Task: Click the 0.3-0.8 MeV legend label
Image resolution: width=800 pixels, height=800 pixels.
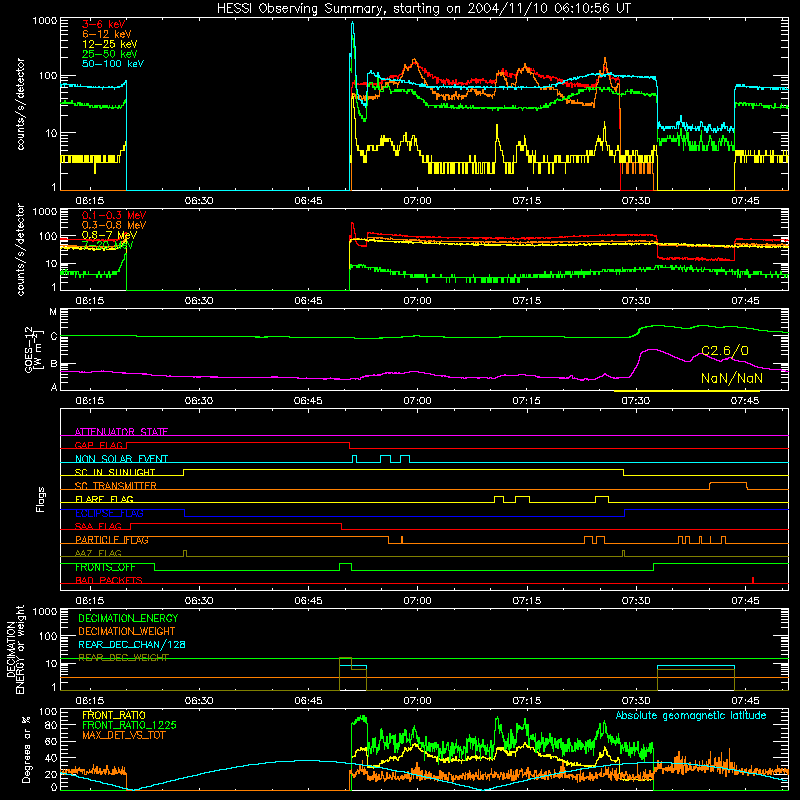Action: pos(114,225)
